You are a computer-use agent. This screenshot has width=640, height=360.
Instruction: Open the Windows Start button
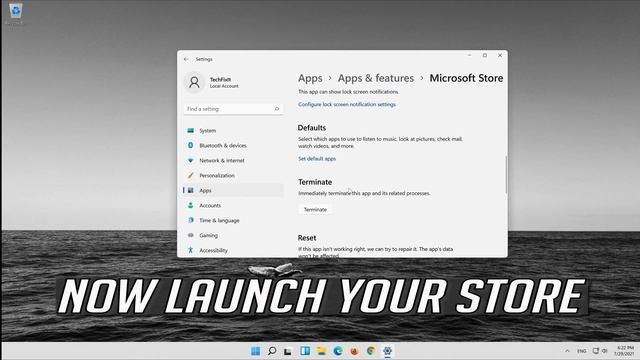pyautogui.click(x=256, y=351)
